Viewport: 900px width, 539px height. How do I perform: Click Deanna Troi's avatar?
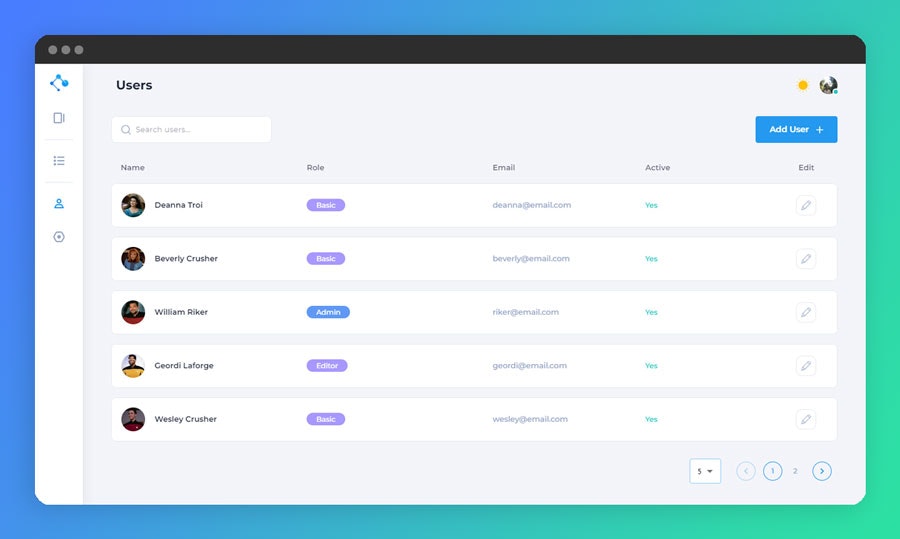(133, 205)
